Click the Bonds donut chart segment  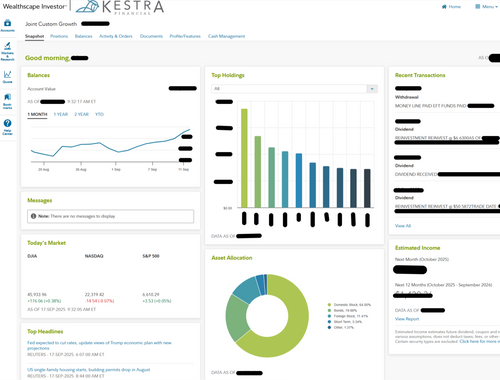coord(237,318)
